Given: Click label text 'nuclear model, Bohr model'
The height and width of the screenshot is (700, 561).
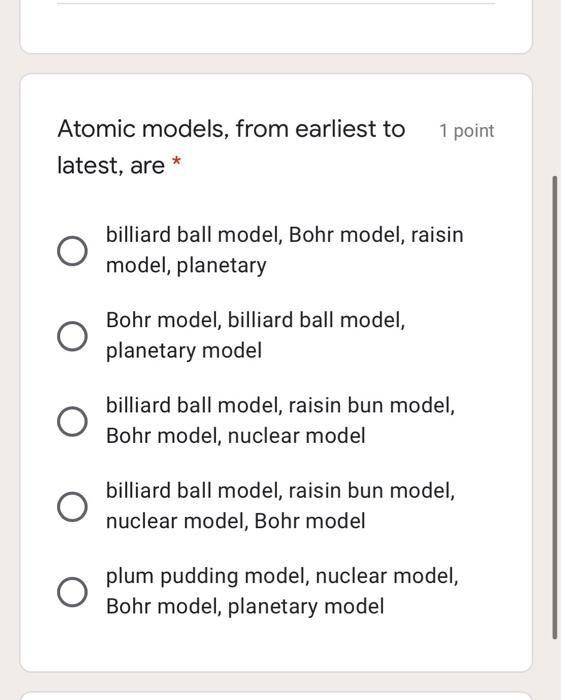Looking at the screenshot, I should [x=236, y=521].
